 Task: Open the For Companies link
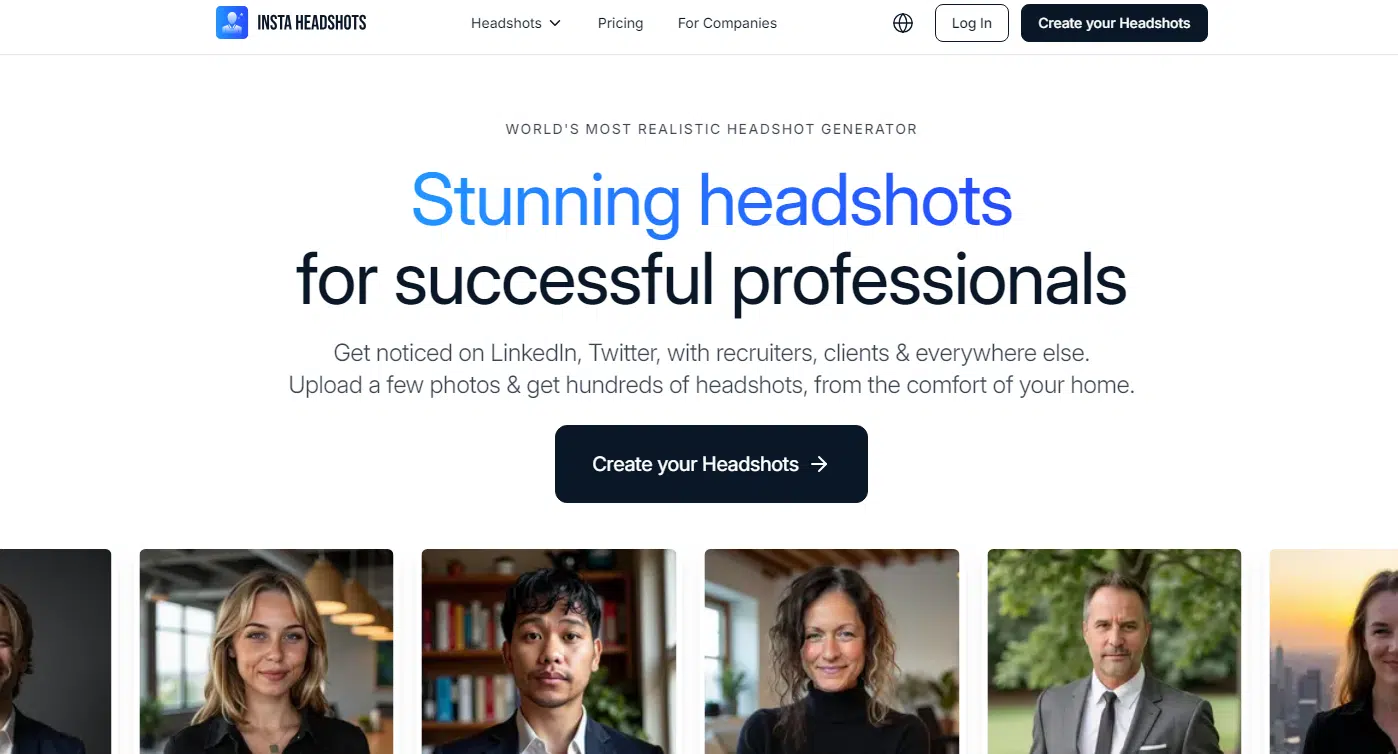(x=727, y=23)
